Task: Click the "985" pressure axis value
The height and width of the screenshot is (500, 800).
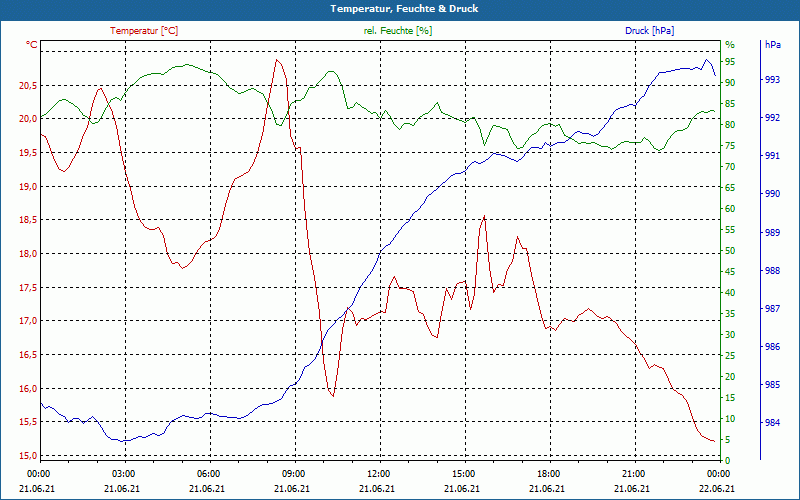Action: point(772,385)
